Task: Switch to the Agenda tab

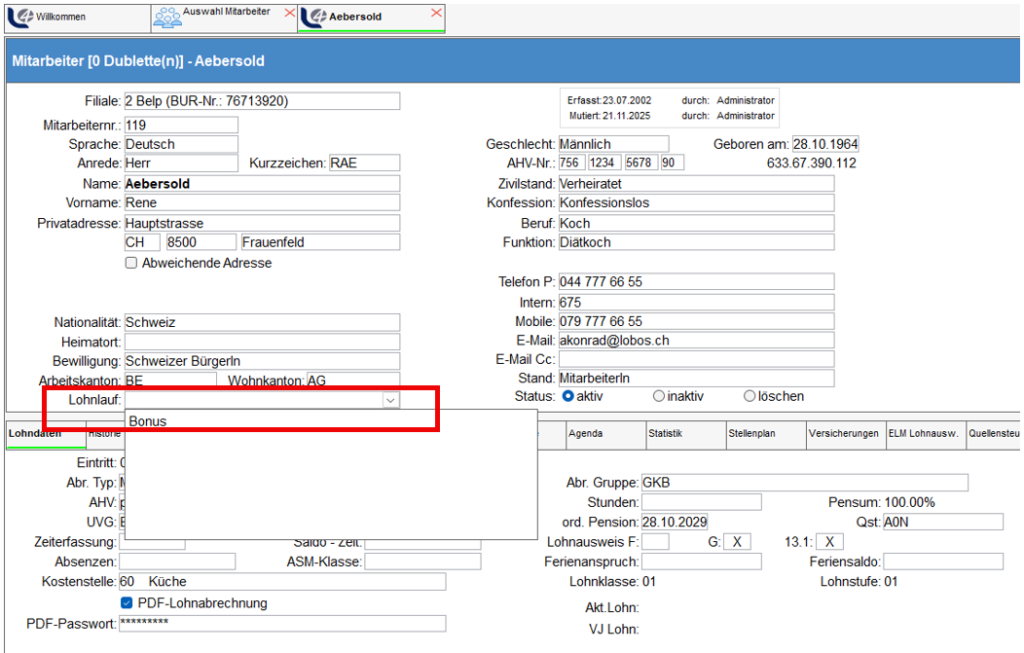Action: [585, 433]
